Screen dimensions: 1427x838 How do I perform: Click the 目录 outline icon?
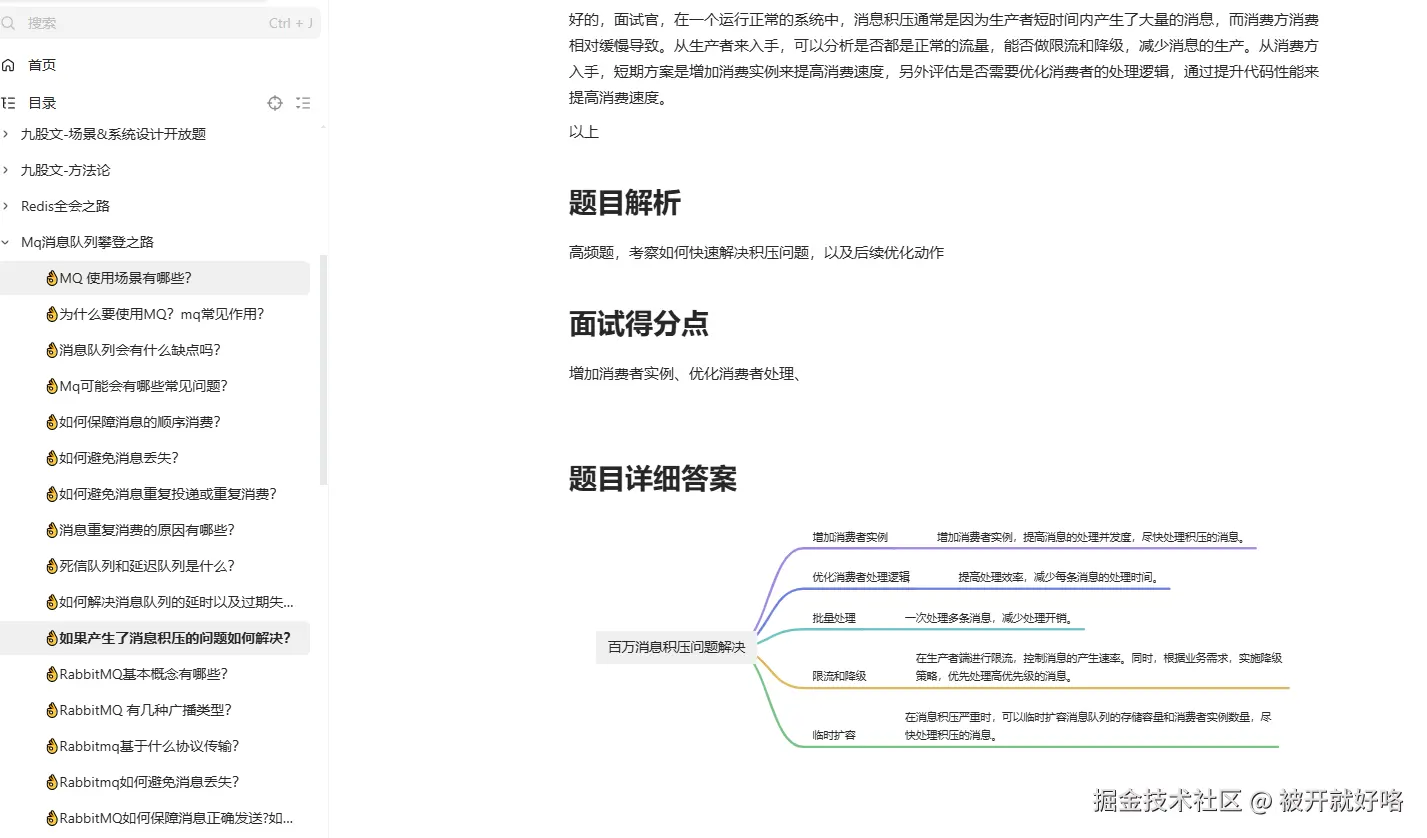pos(10,102)
